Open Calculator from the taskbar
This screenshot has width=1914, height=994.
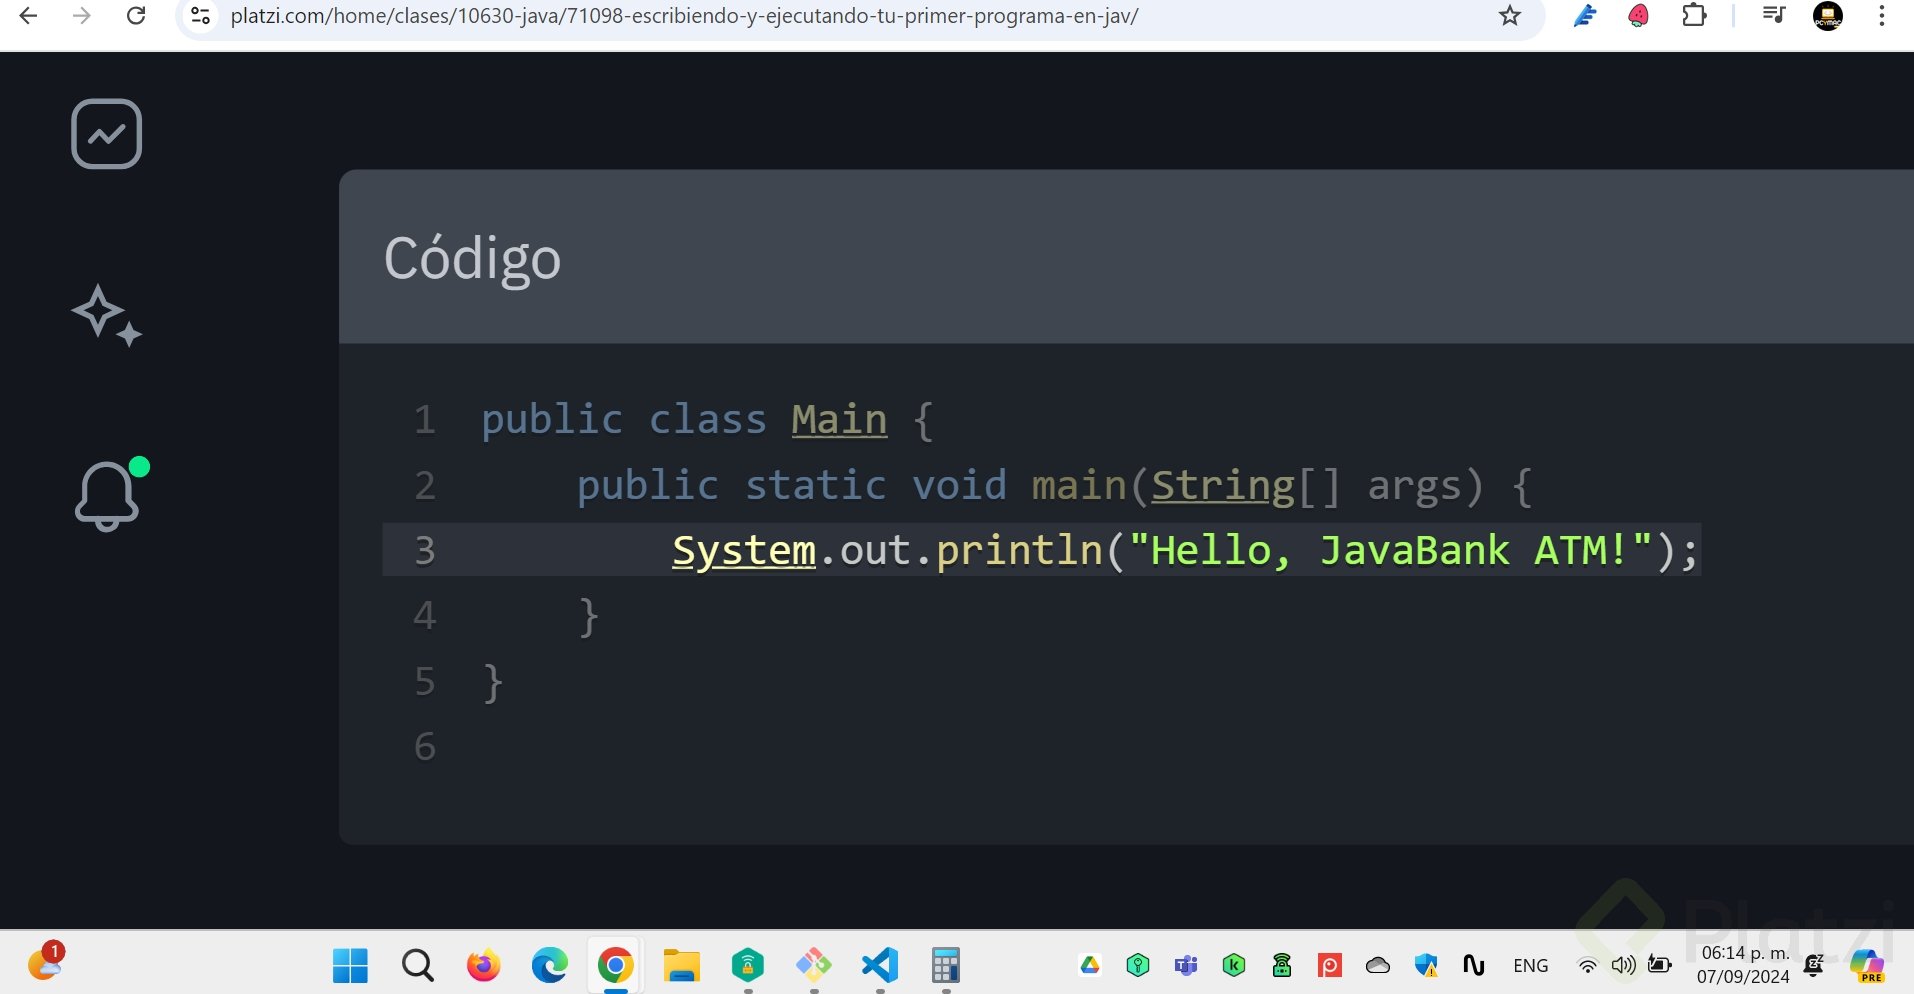pyautogui.click(x=945, y=965)
